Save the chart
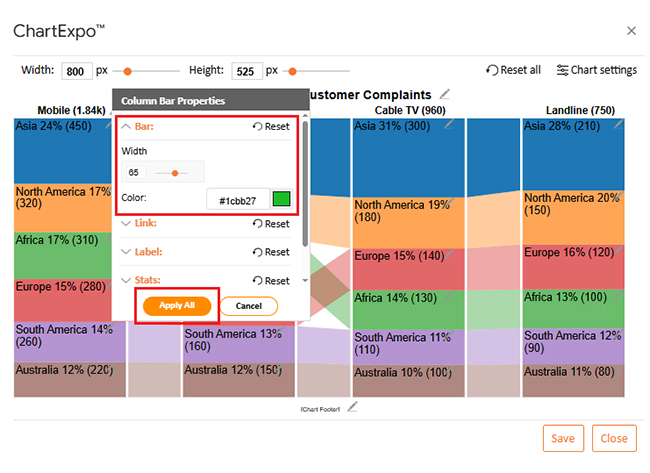The width and height of the screenshot is (650, 473). coord(562,438)
